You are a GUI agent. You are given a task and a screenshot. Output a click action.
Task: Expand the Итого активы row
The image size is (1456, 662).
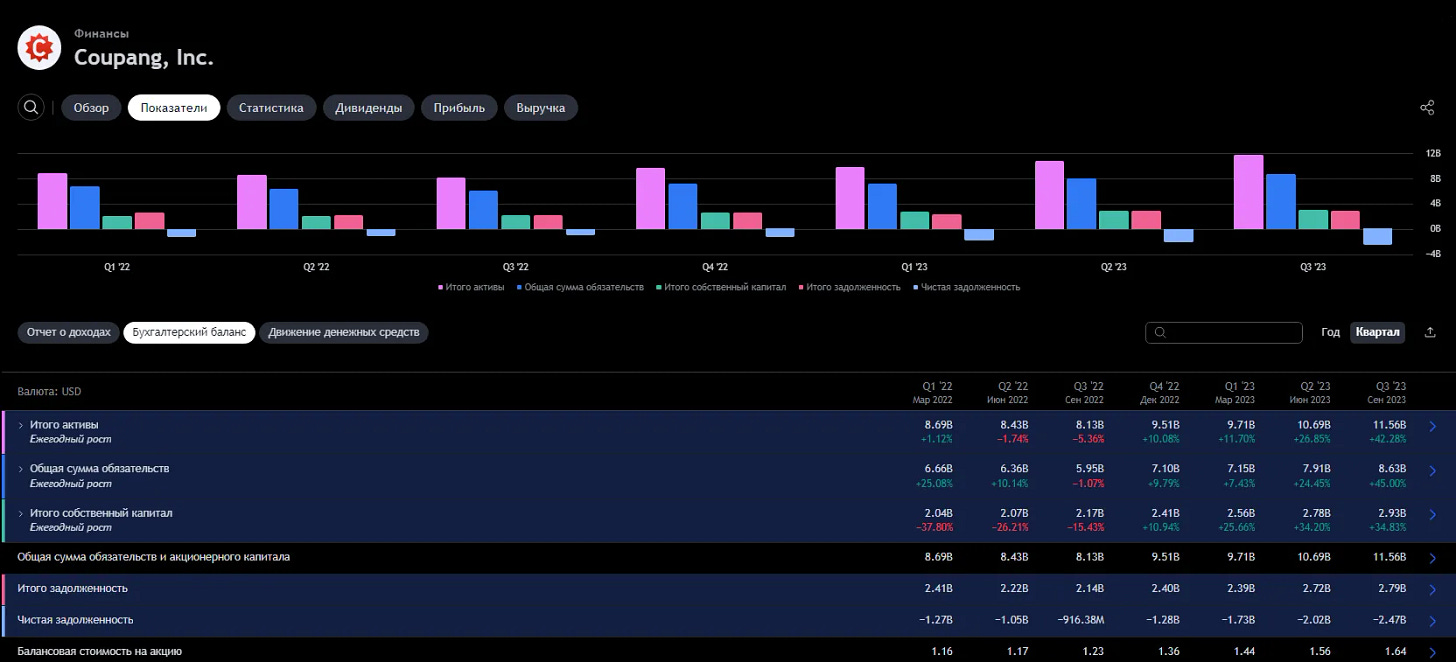21,425
